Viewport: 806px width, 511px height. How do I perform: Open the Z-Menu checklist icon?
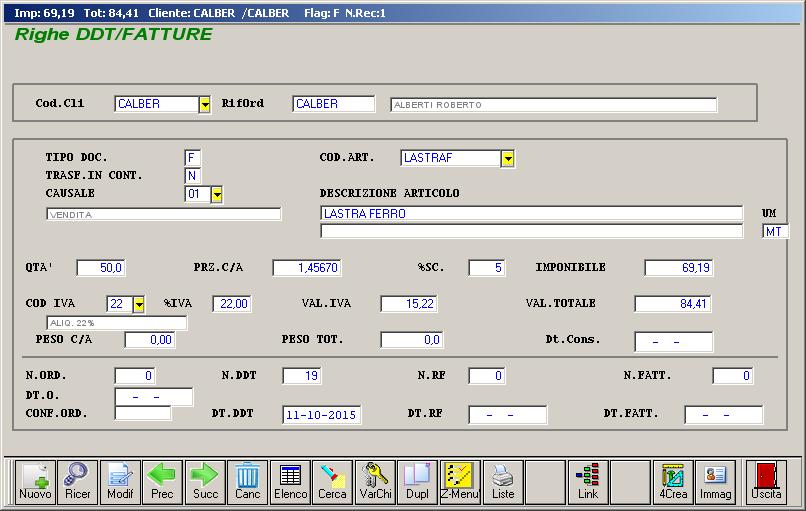pyautogui.click(x=460, y=482)
